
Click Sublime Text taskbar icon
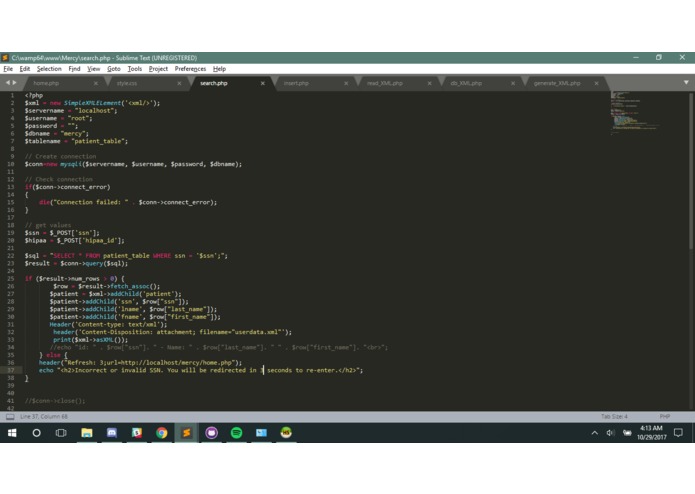pos(187,433)
